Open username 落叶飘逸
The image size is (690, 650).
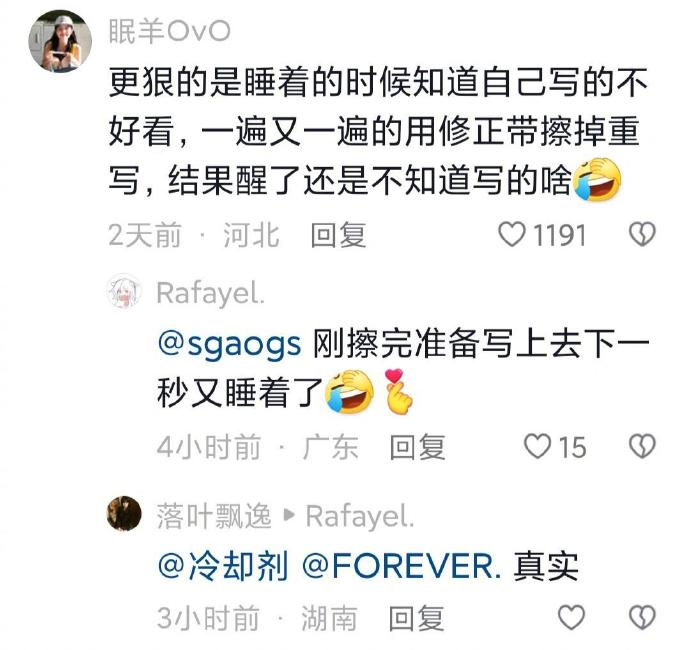click(214, 516)
